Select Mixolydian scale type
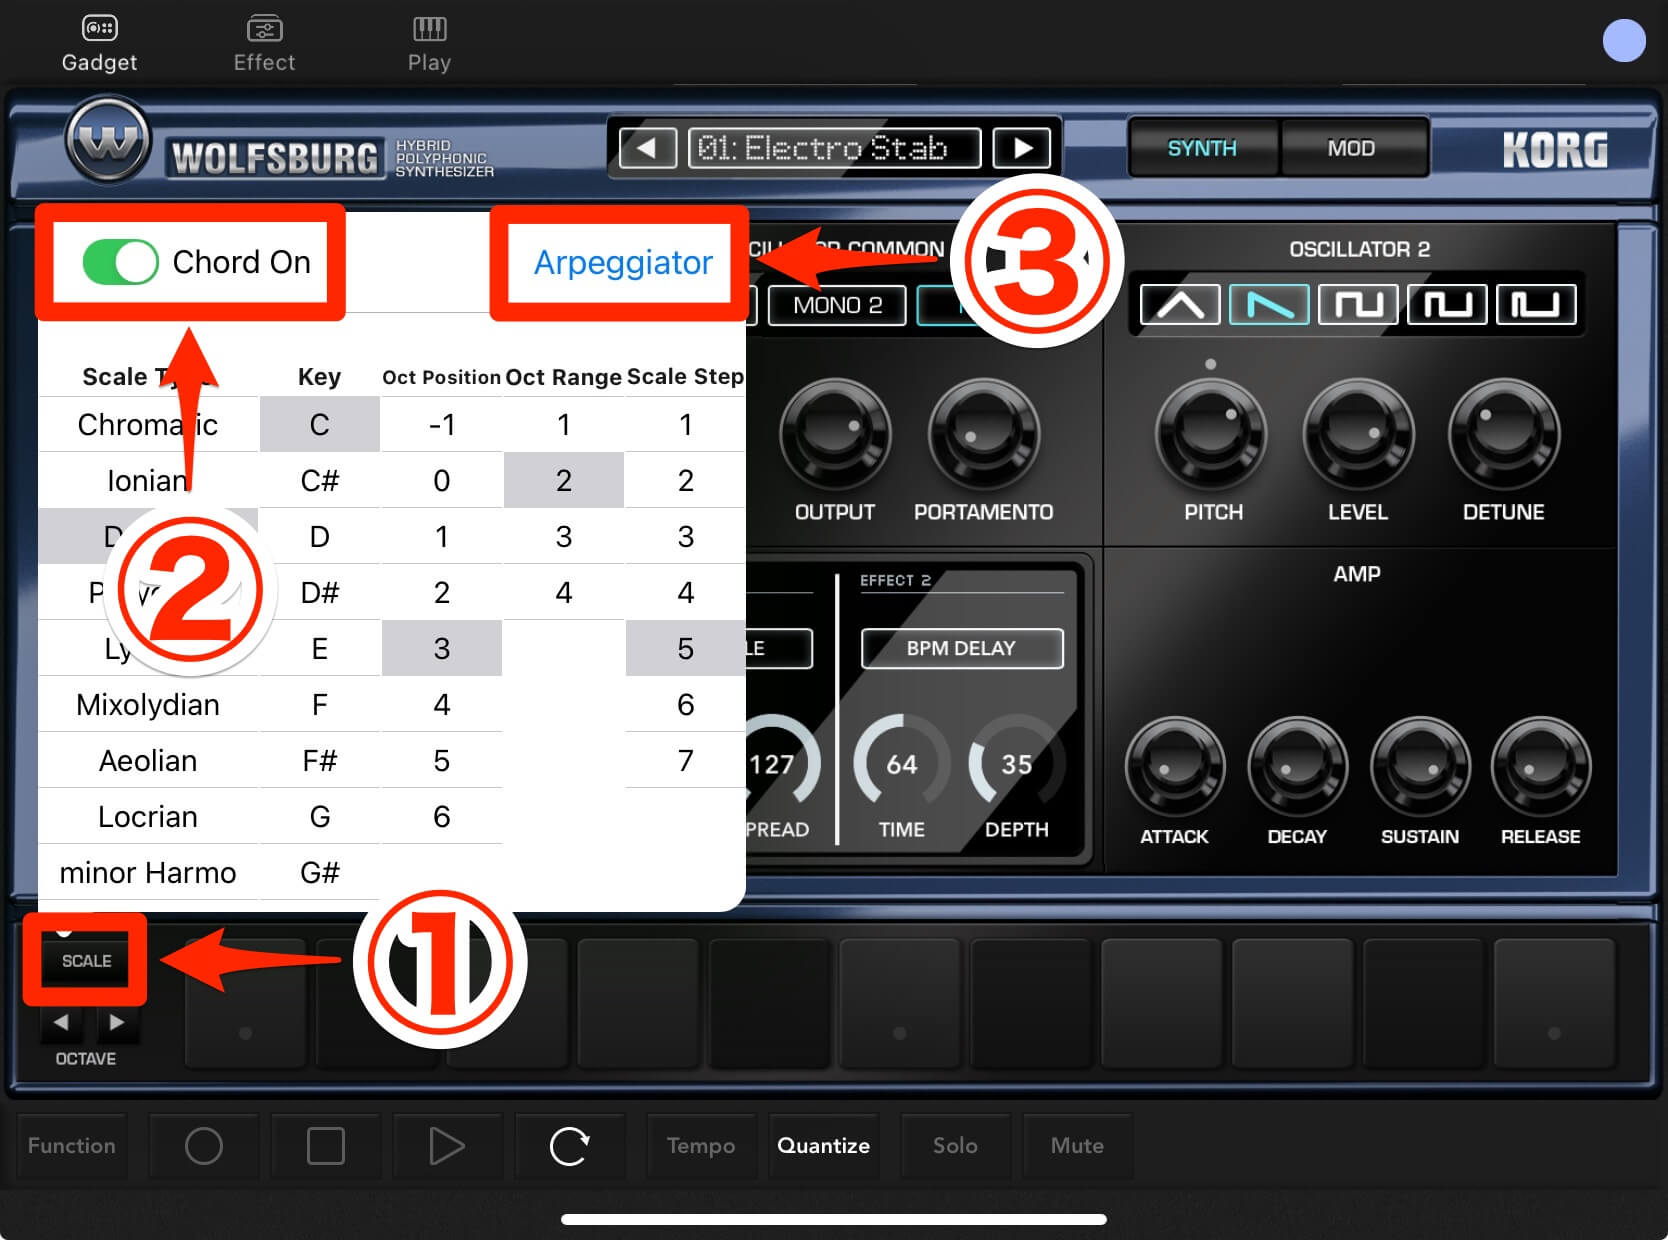Image resolution: width=1668 pixels, height=1240 pixels. pyautogui.click(x=148, y=704)
